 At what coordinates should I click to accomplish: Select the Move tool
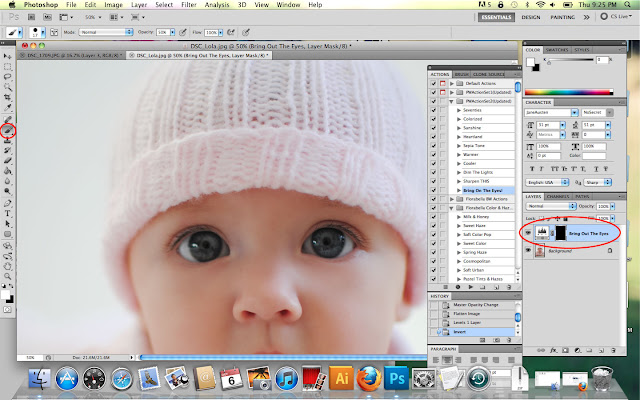click(x=7, y=56)
